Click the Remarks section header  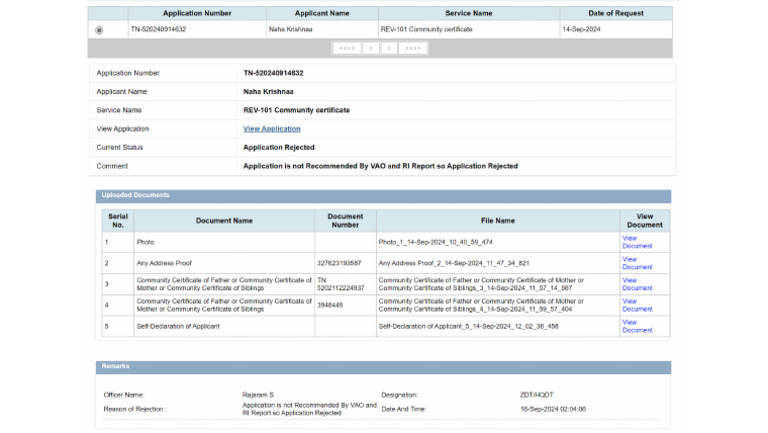point(383,367)
